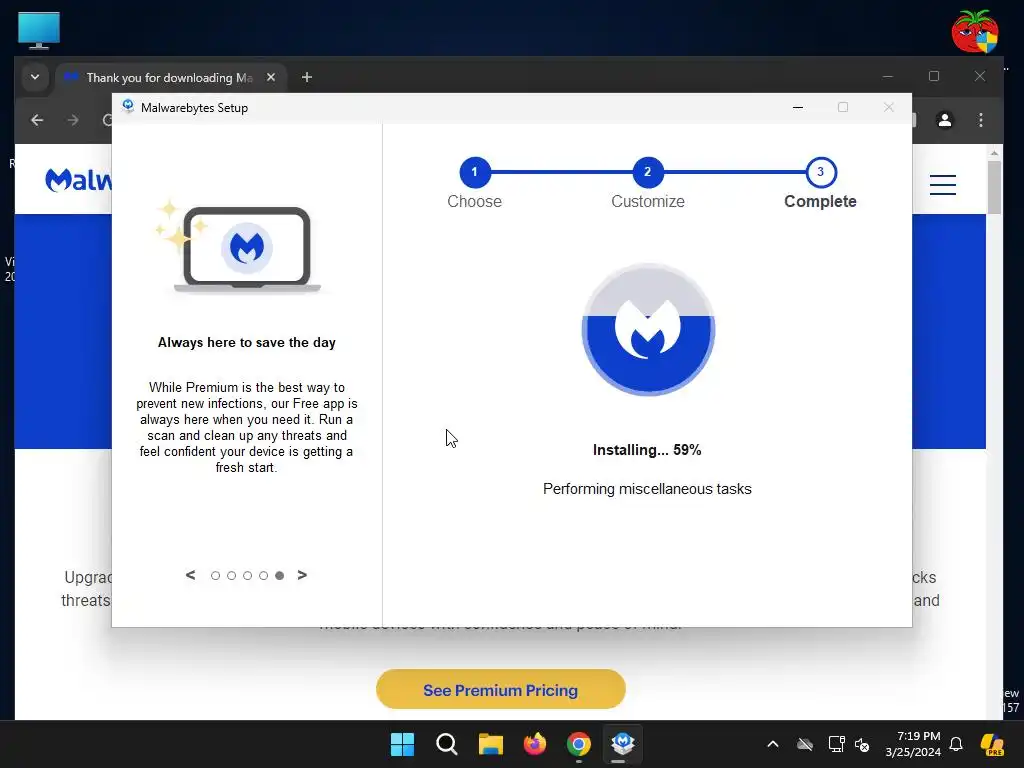Screen dimensions: 1024x768
Task: Click the Malwarebytes website logo
Action: point(78,180)
